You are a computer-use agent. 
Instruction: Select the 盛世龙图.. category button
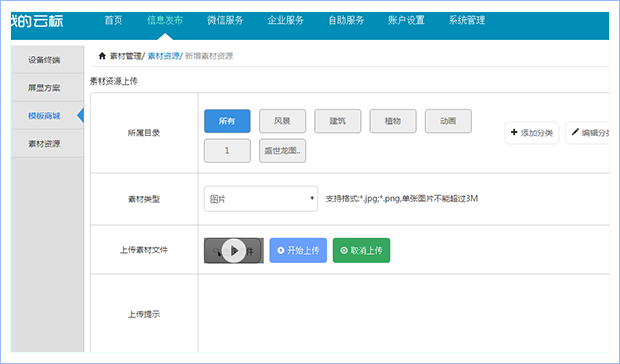click(282, 151)
